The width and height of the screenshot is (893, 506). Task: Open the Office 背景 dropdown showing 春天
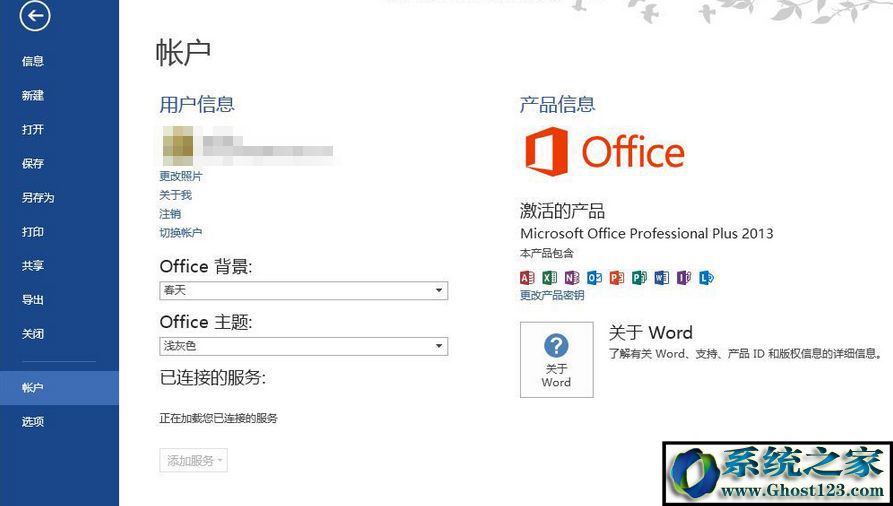(x=304, y=291)
